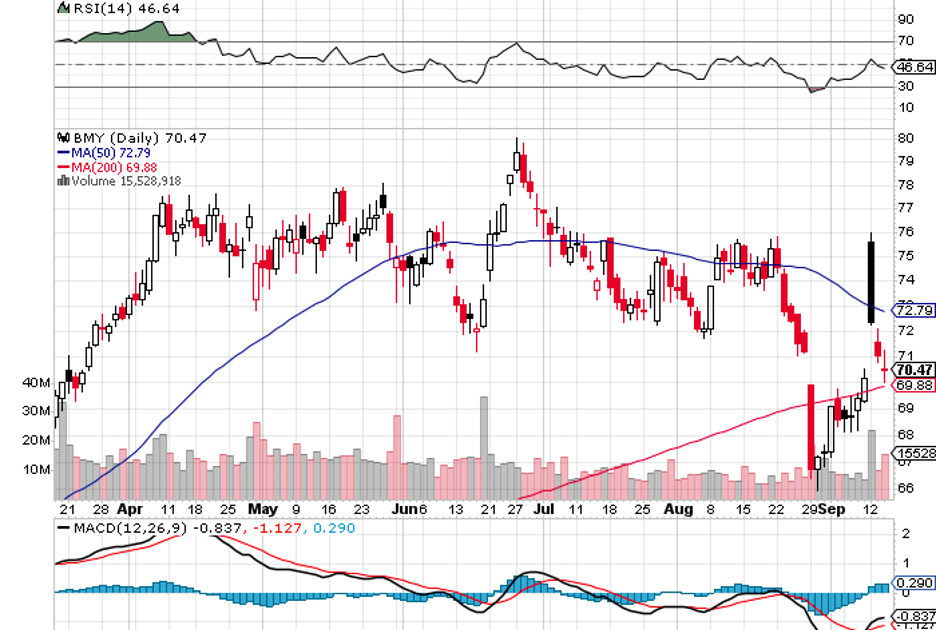The image size is (936, 630).
Task: Click the RSI 46.64 value tag
Action: pos(915,67)
